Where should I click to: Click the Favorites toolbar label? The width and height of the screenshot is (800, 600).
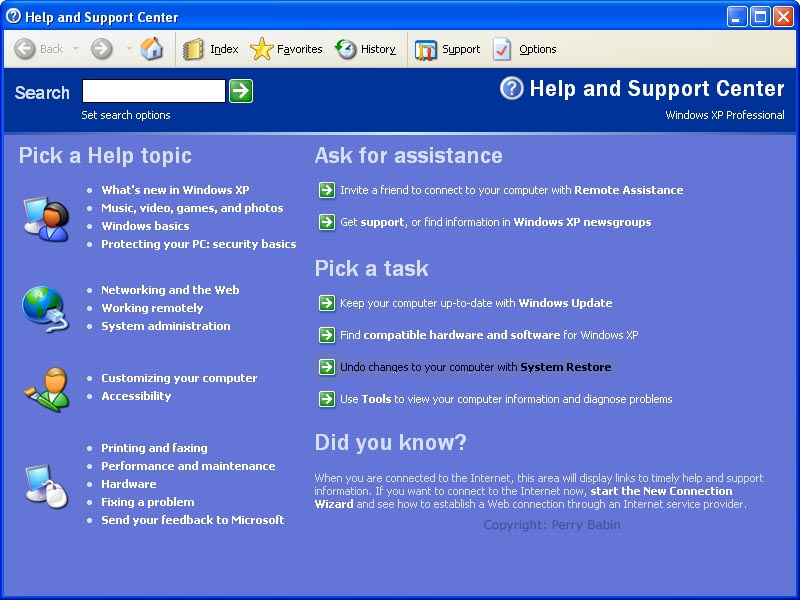click(299, 49)
